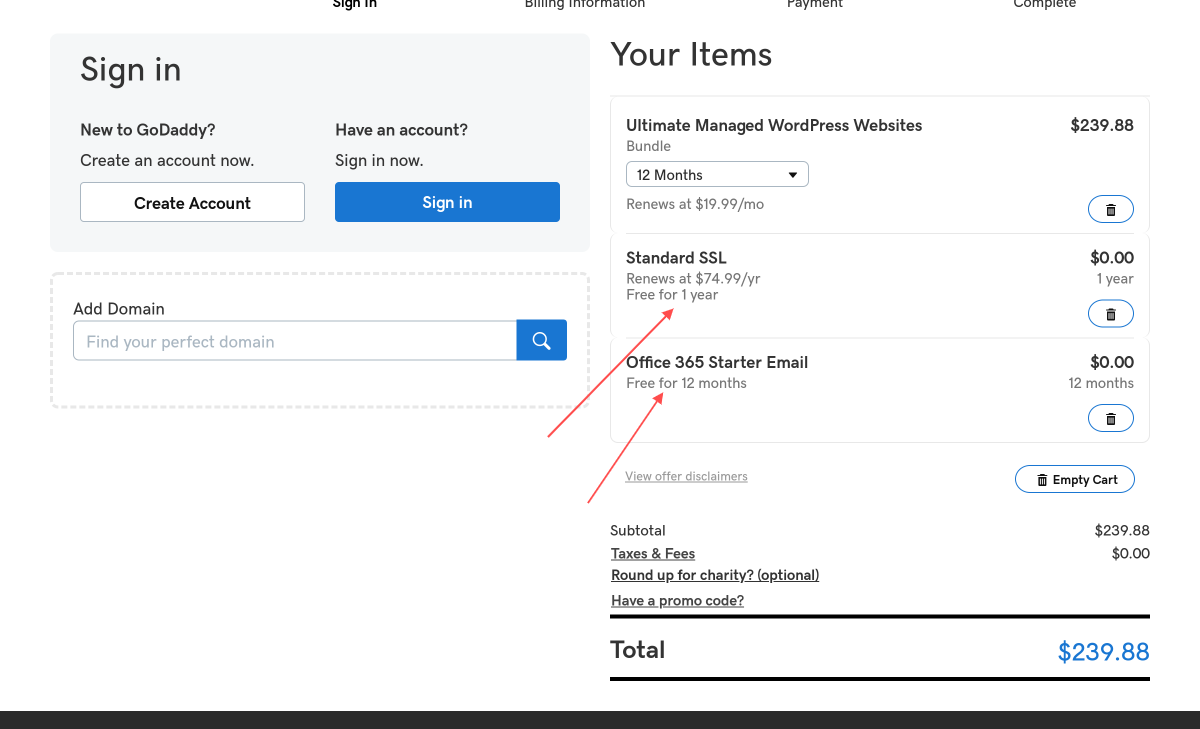The image size is (1200, 729).
Task: Open the 12 Months term dropdown
Action: click(x=717, y=174)
